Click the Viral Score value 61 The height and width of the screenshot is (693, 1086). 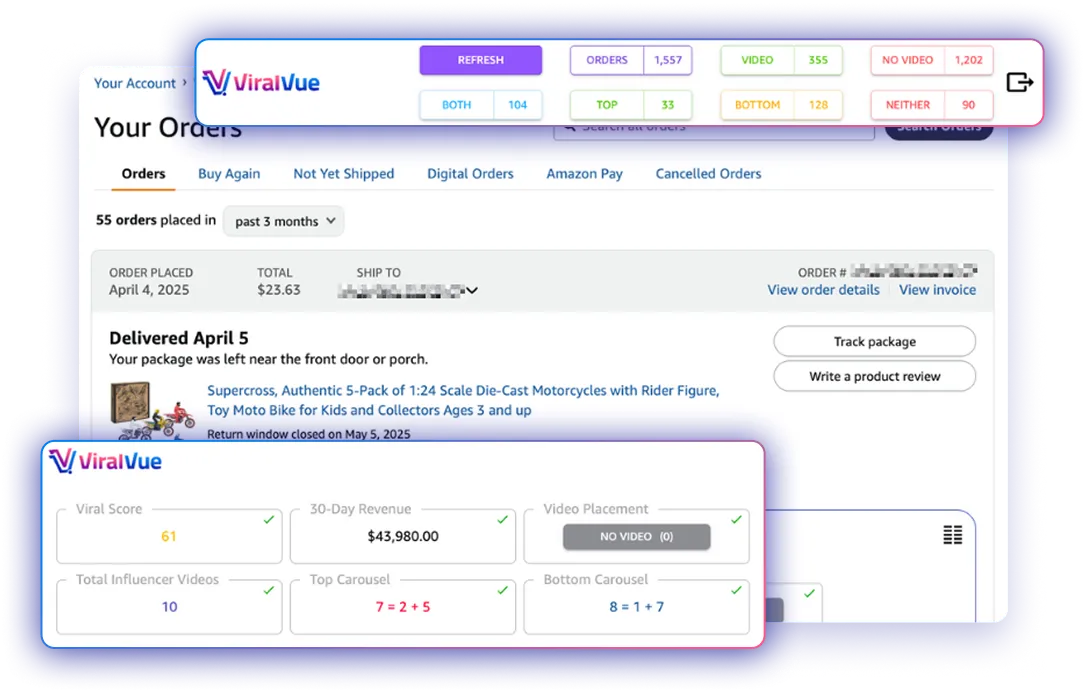[x=168, y=537]
